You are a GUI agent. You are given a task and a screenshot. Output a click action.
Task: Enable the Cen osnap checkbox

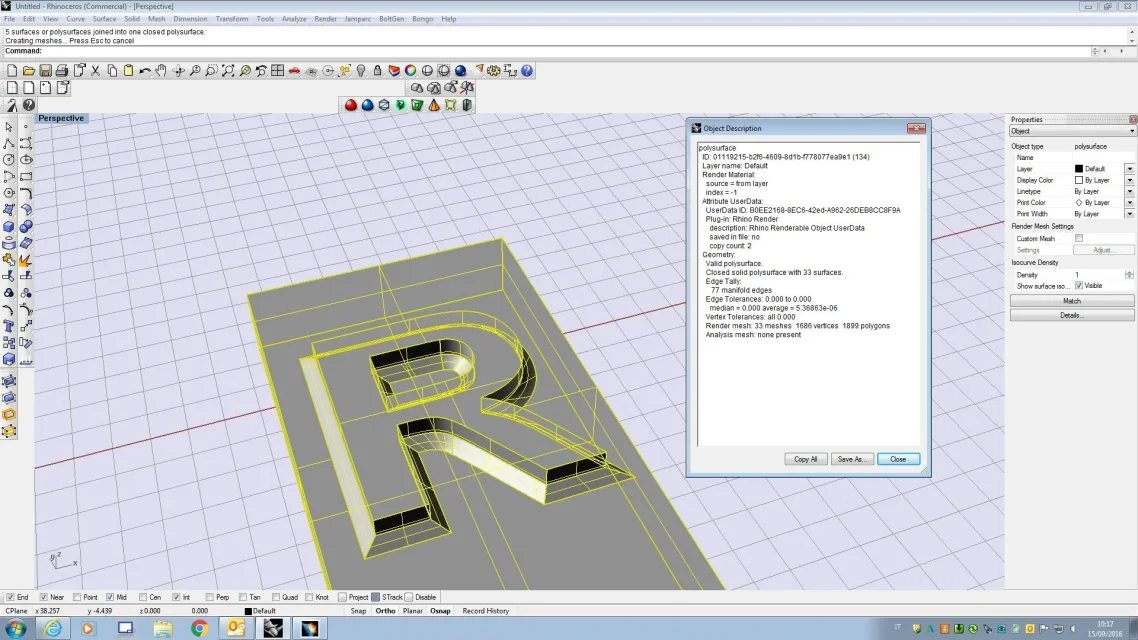143,597
